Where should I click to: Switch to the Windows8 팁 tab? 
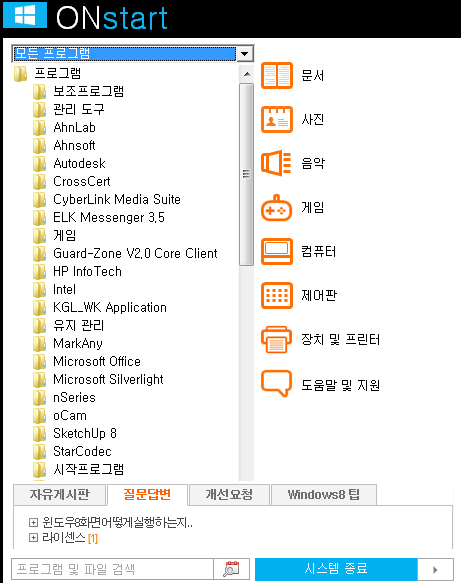tap(324, 495)
